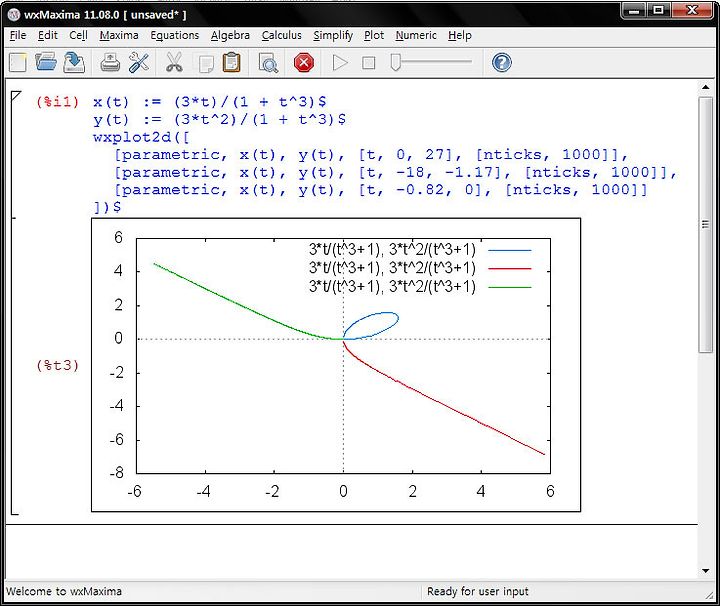Image resolution: width=720 pixels, height=606 pixels.
Task: Open the Edit menu
Action: pos(48,35)
